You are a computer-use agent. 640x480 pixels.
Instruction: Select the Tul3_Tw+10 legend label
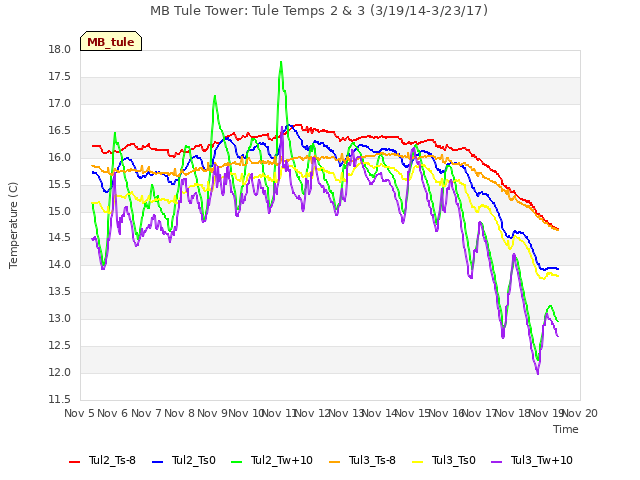point(542,460)
